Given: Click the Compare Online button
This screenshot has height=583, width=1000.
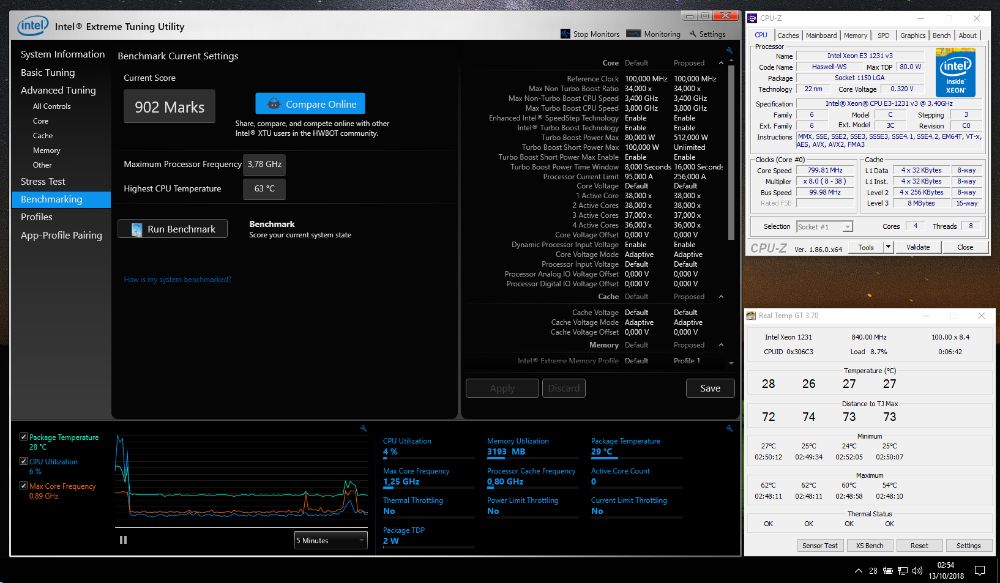Looking at the screenshot, I should point(310,104).
